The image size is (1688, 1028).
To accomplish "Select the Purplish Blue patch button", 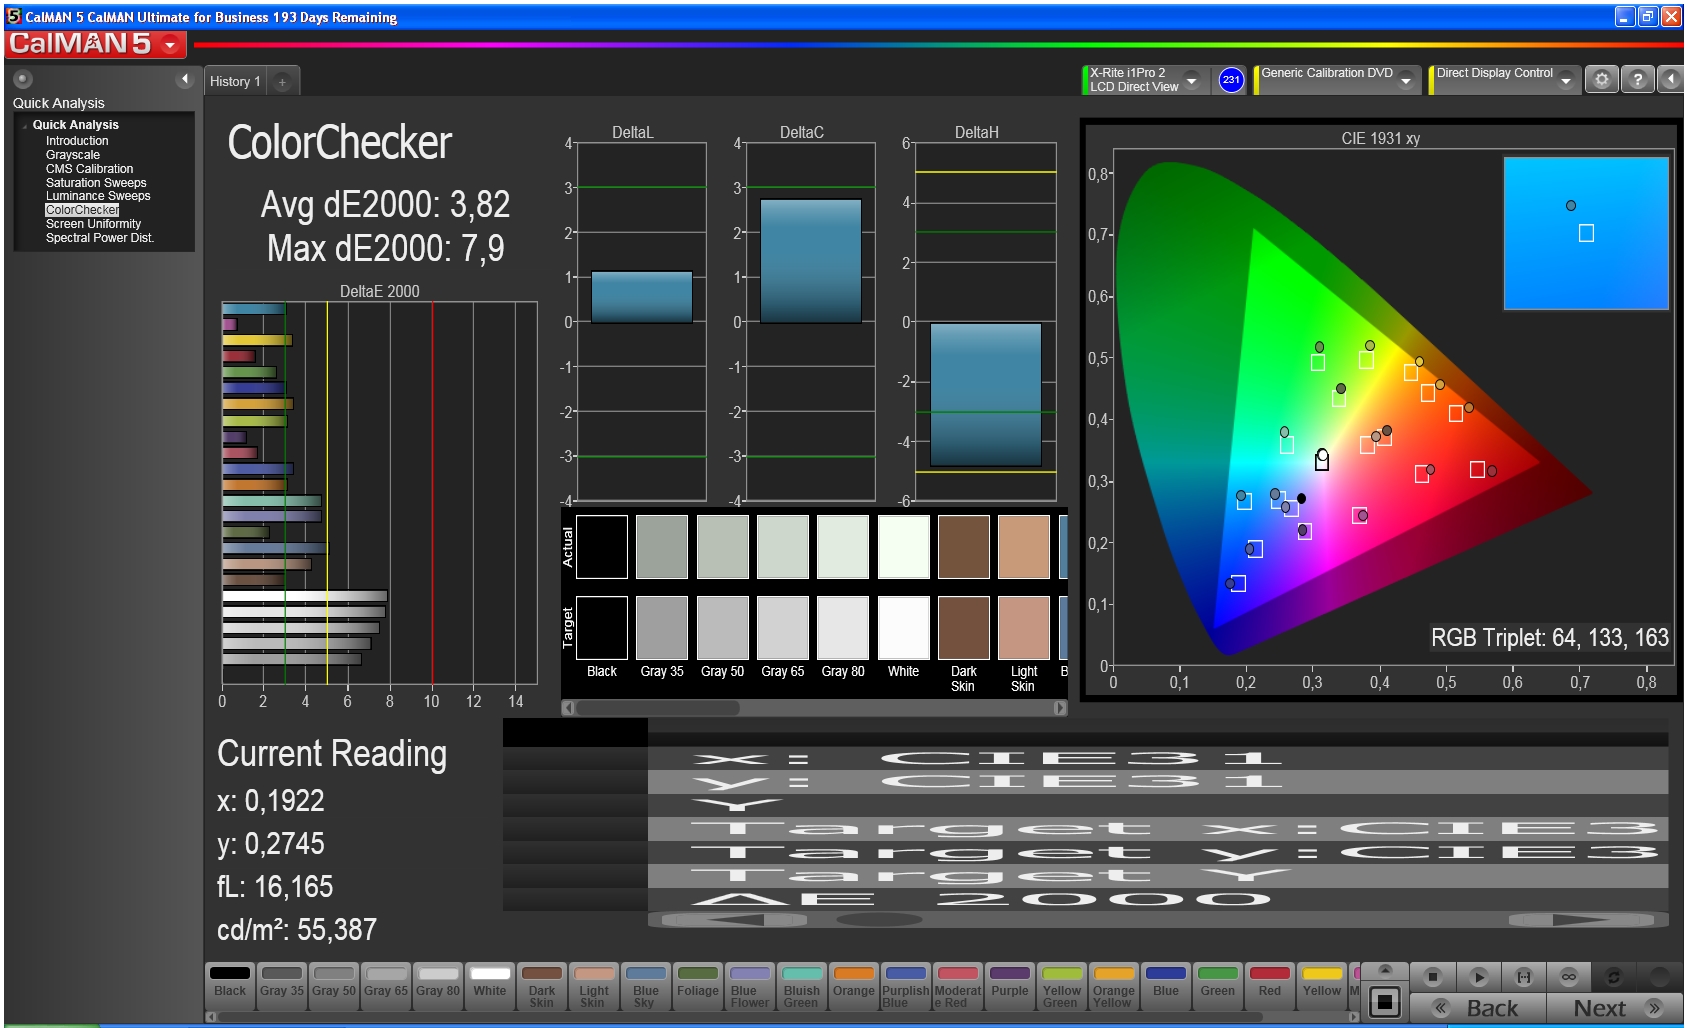I will point(906,986).
